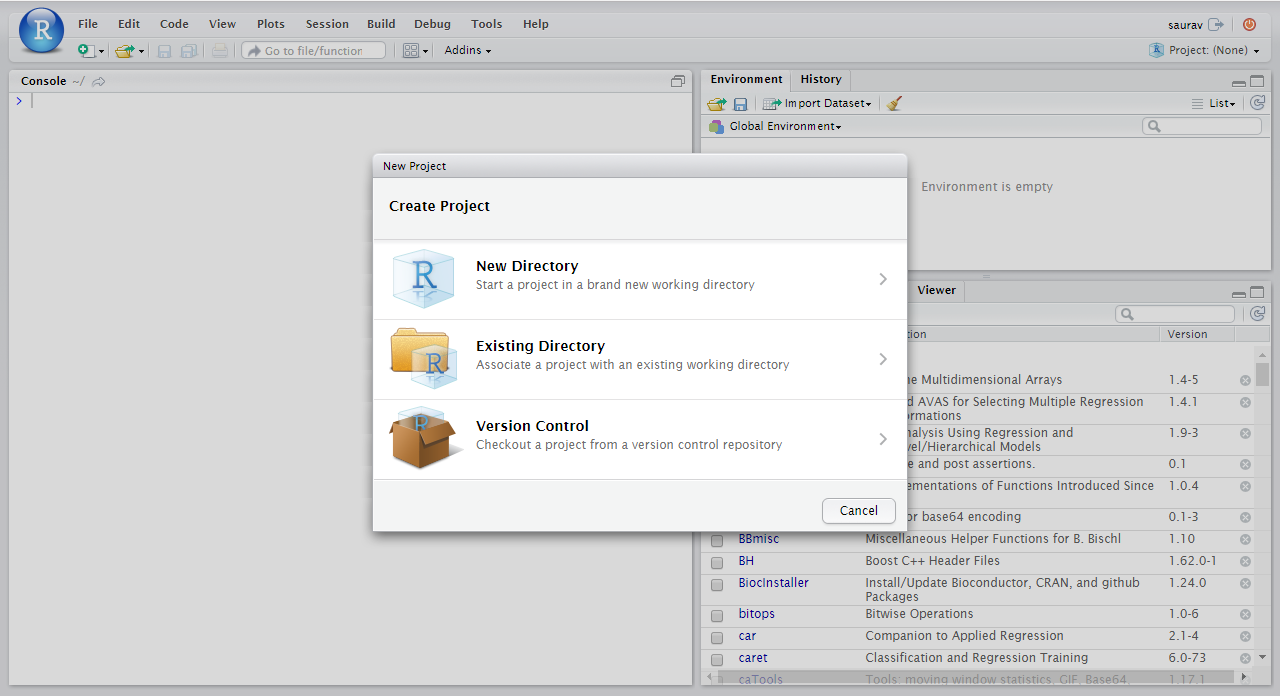Check the BBmisc package checkbox
The image size is (1280, 696).
(717, 540)
